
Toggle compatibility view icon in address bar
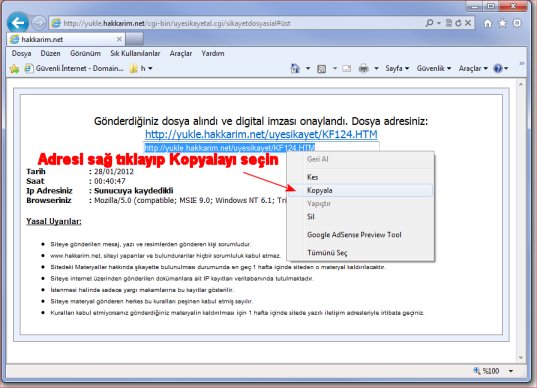click(449, 23)
